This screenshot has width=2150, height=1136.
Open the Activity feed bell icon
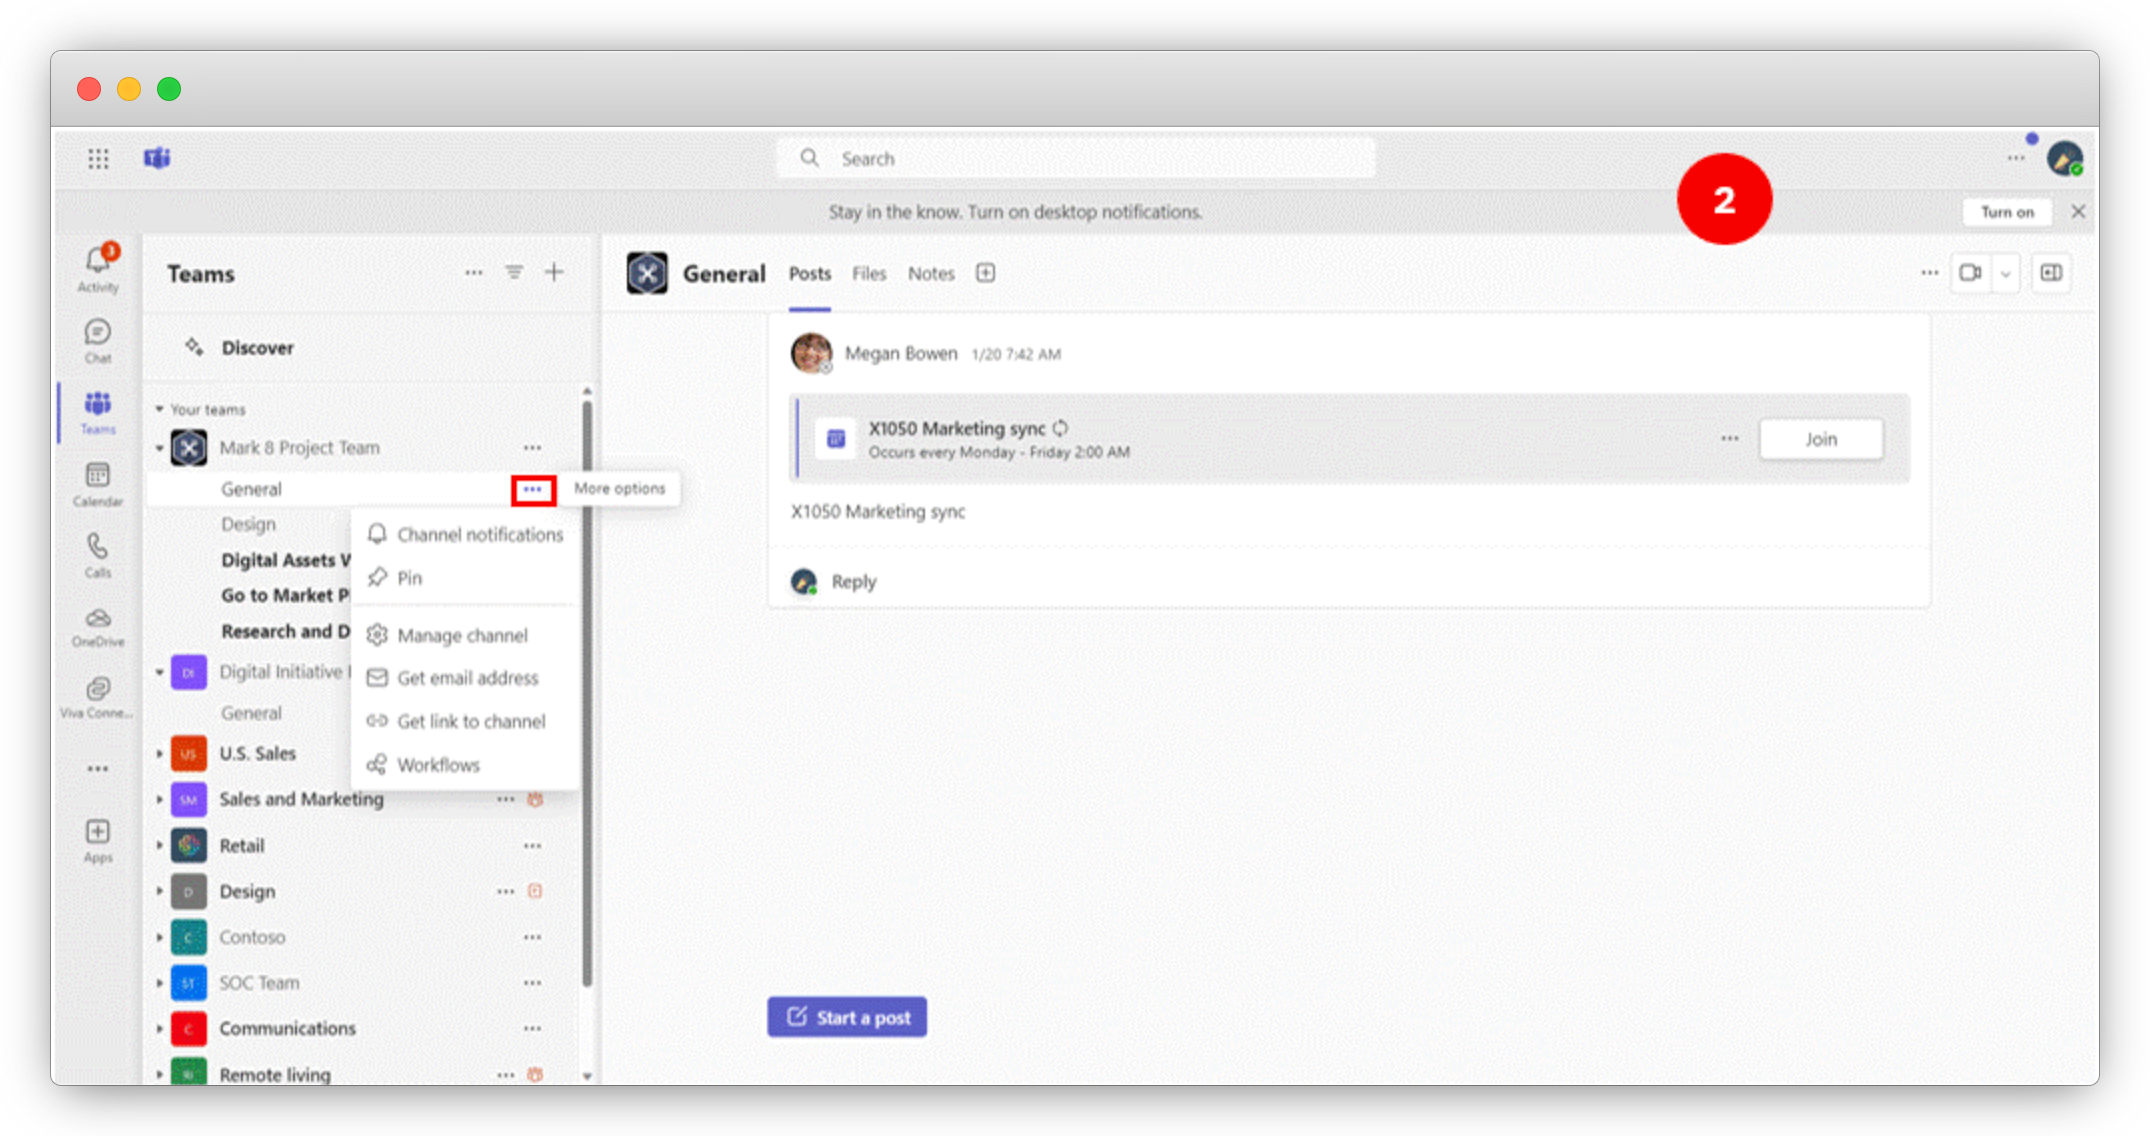97,262
